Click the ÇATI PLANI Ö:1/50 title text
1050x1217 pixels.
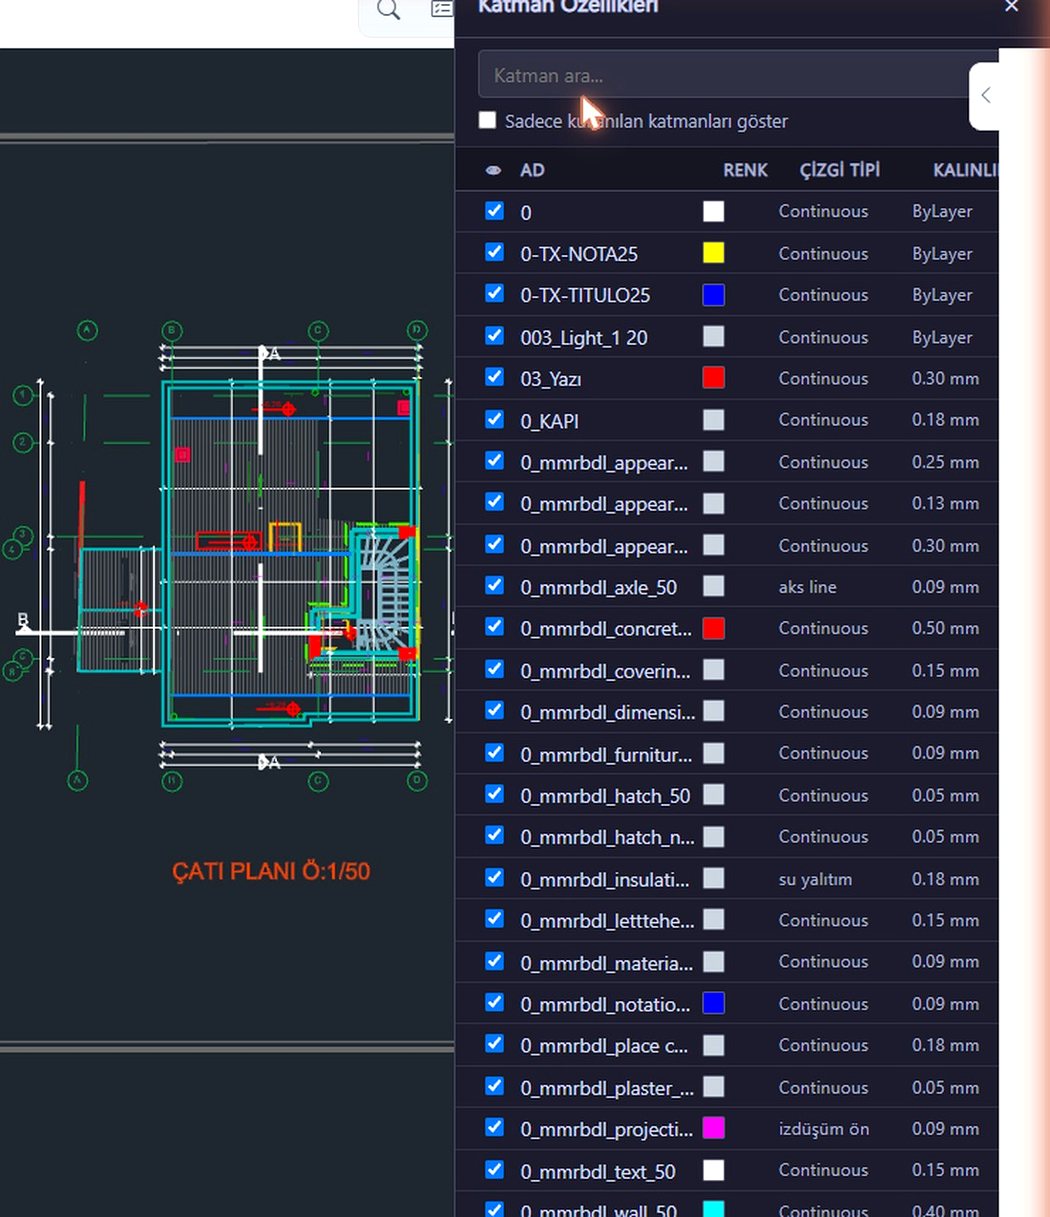[x=271, y=871]
